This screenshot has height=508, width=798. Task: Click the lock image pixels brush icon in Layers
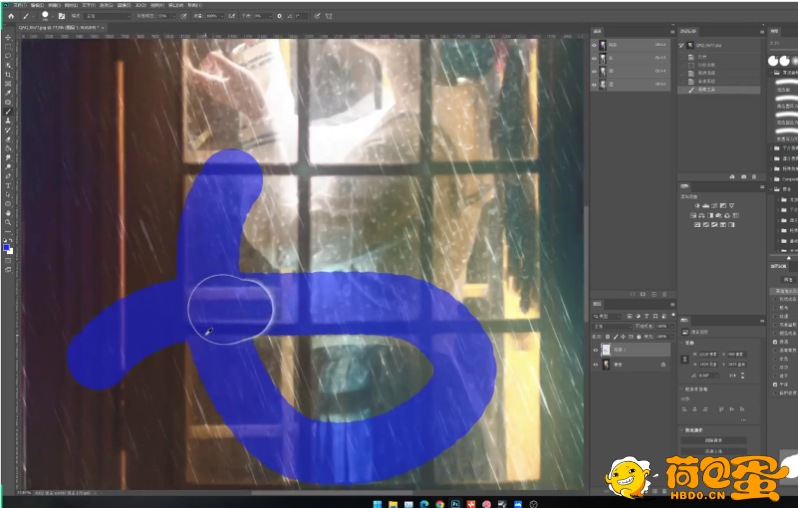pyautogui.click(x=615, y=336)
